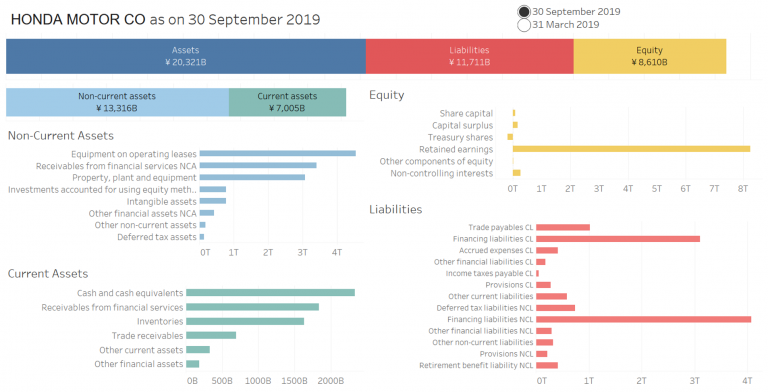The width and height of the screenshot is (768, 392).
Task: Click the Non-controlling interests bar
Action: tap(516, 173)
